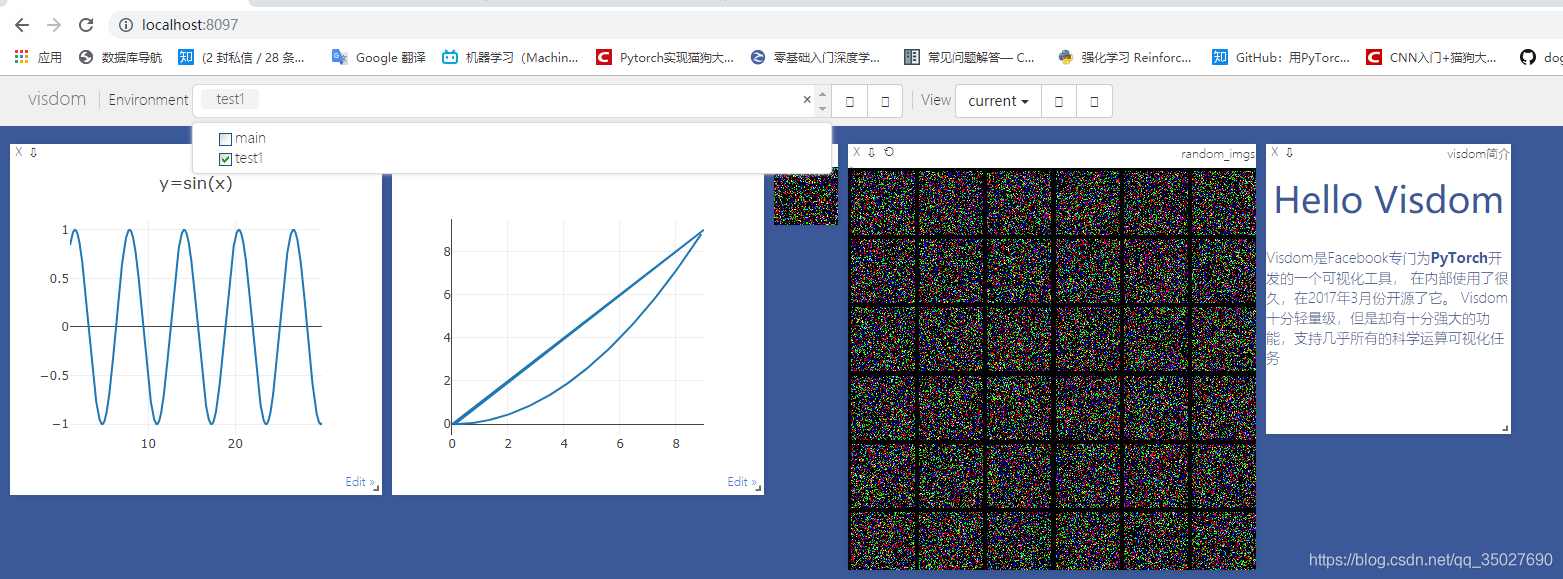The height and width of the screenshot is (579, 1563).
Task: Click first icon button right of Environment selector
Action: pos(850,101)
